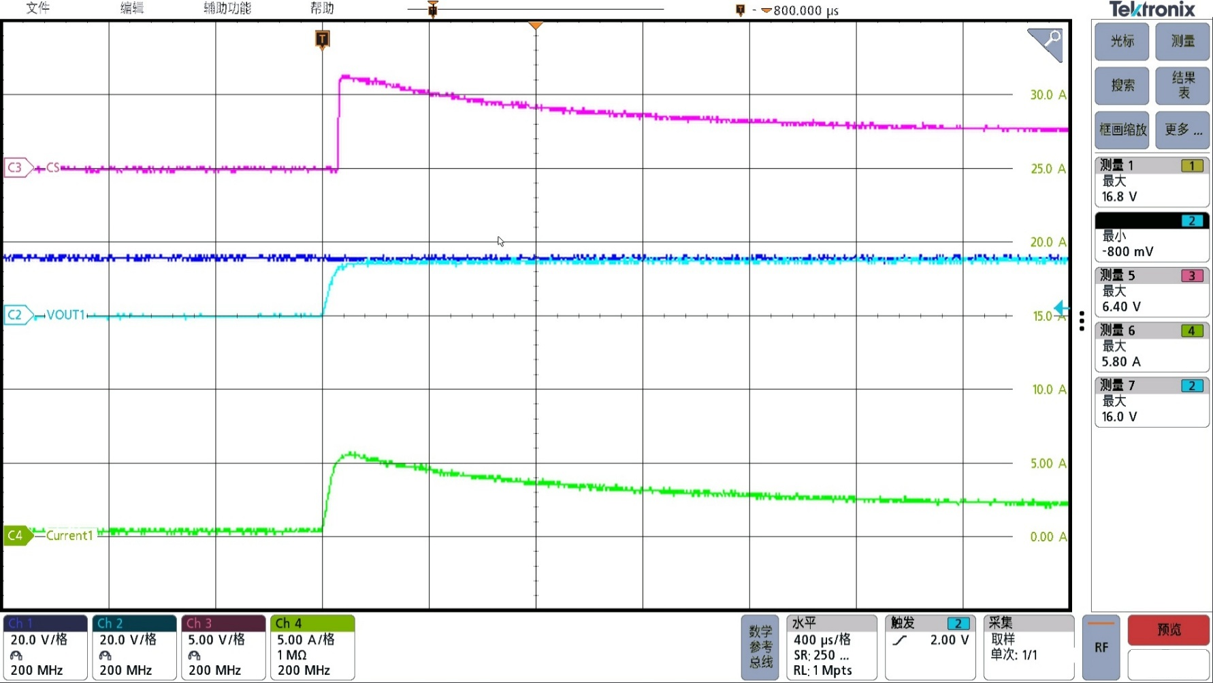
Task: Click the C4 Current1 channel handle
Action: (18, 536)
